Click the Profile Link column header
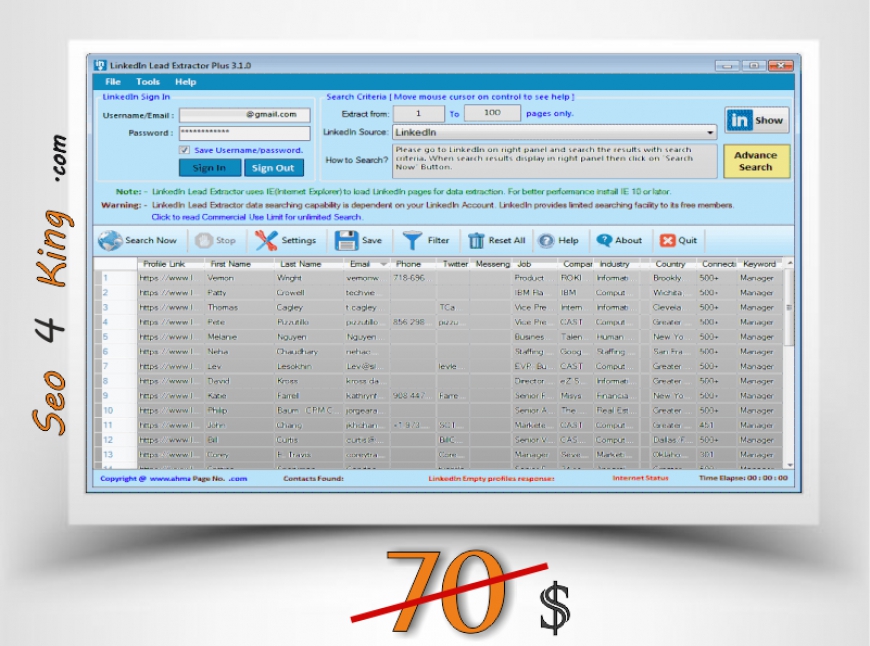 pos(164,264)
